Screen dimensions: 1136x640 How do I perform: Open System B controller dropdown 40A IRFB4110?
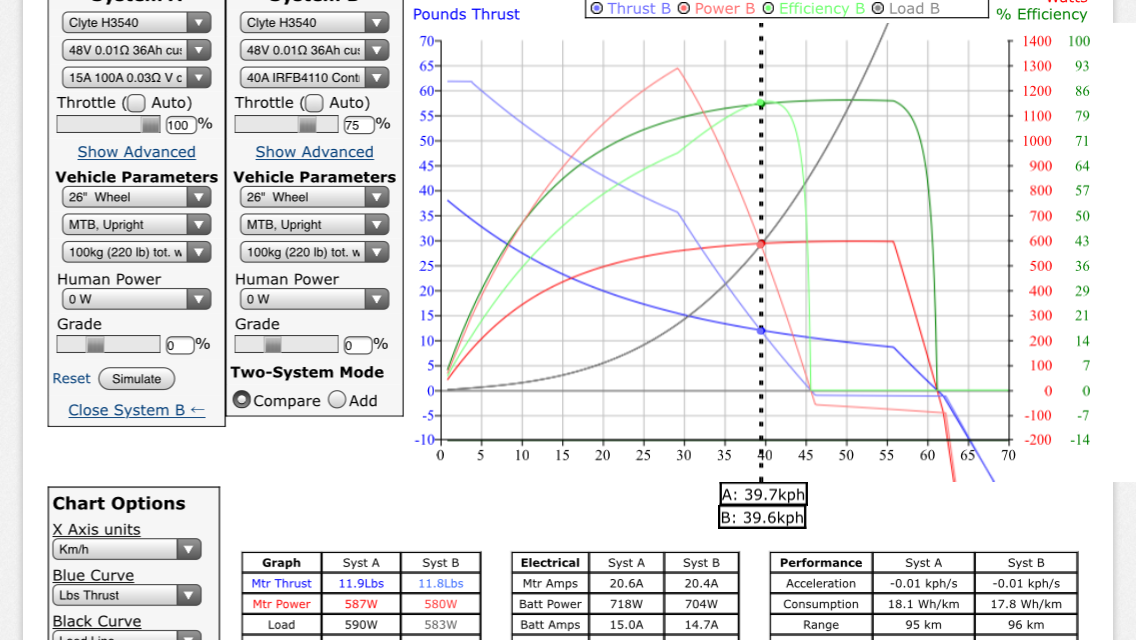[x=314, y=77]
